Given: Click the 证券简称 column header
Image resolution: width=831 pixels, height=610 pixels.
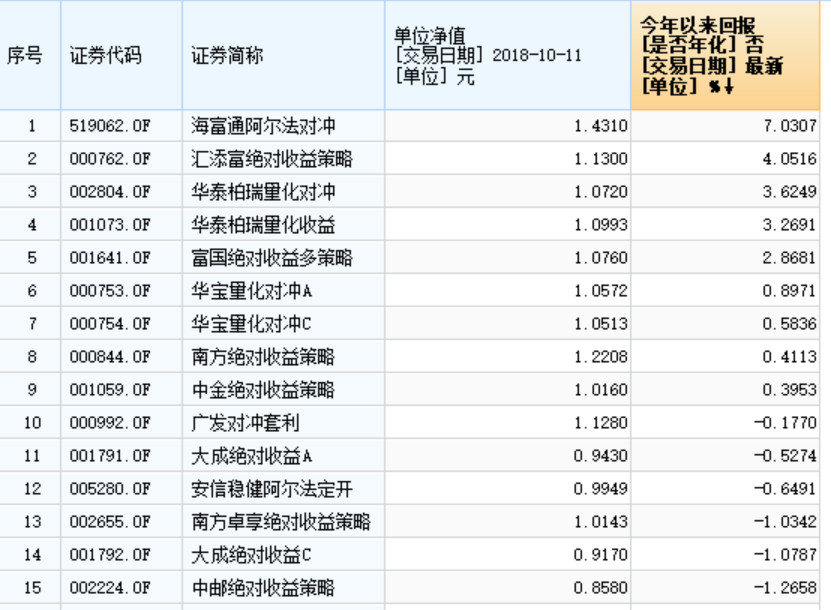Looking at the screenshot, I should 227,56.
